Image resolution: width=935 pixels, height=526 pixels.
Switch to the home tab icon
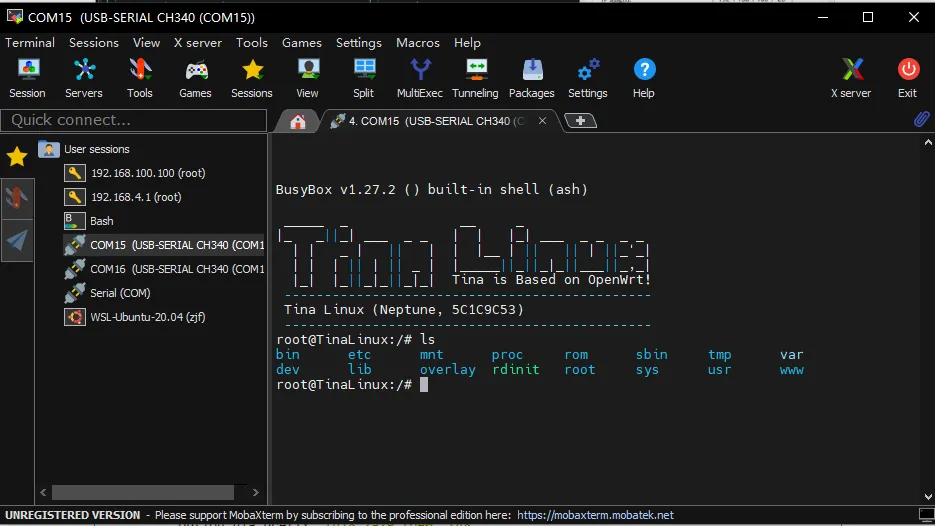297,121
